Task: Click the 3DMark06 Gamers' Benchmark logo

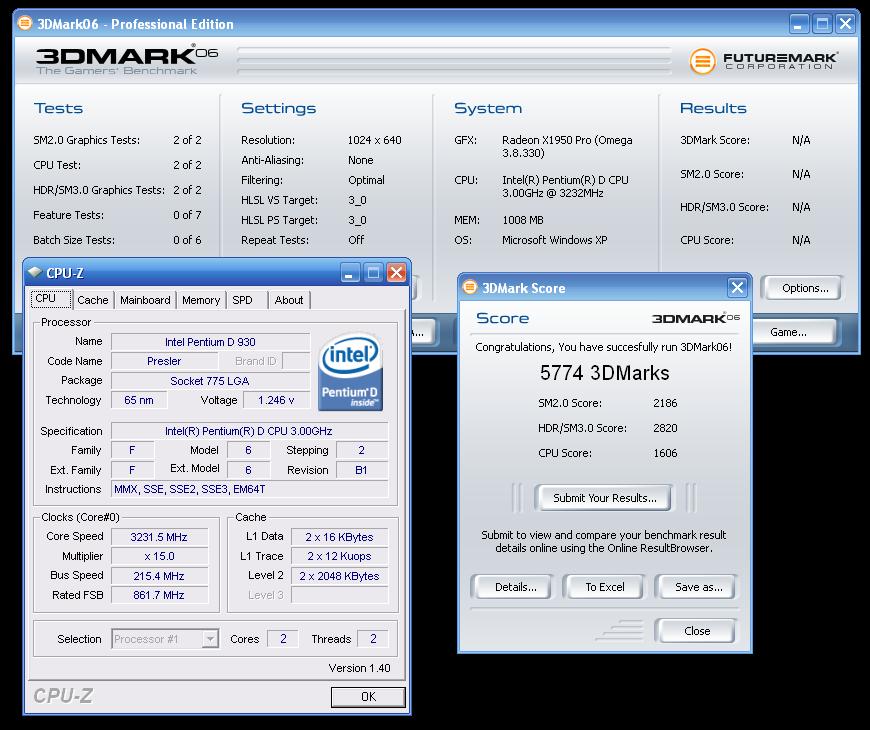Action: 127,59
